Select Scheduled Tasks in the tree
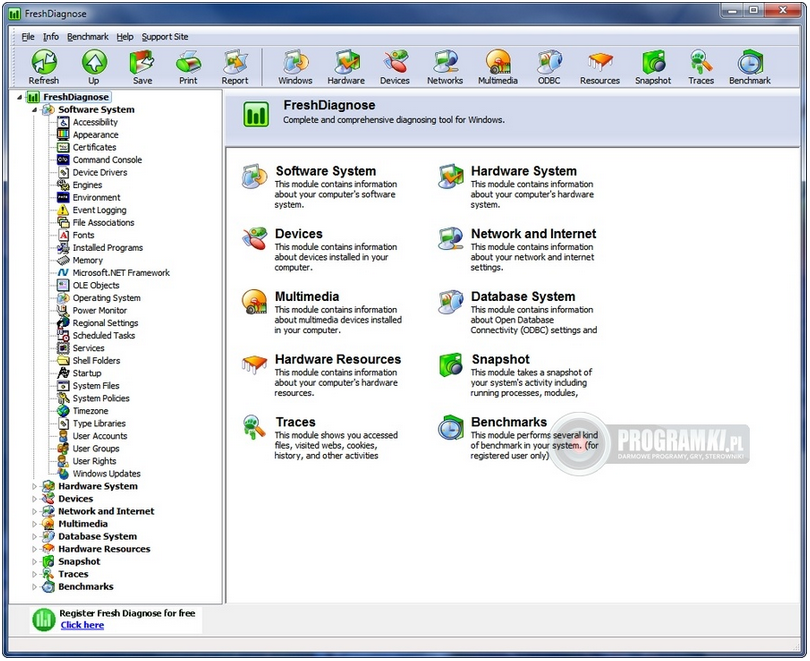Image resolution: width=810 pixels, height=661 pixels. click(104, 336)
